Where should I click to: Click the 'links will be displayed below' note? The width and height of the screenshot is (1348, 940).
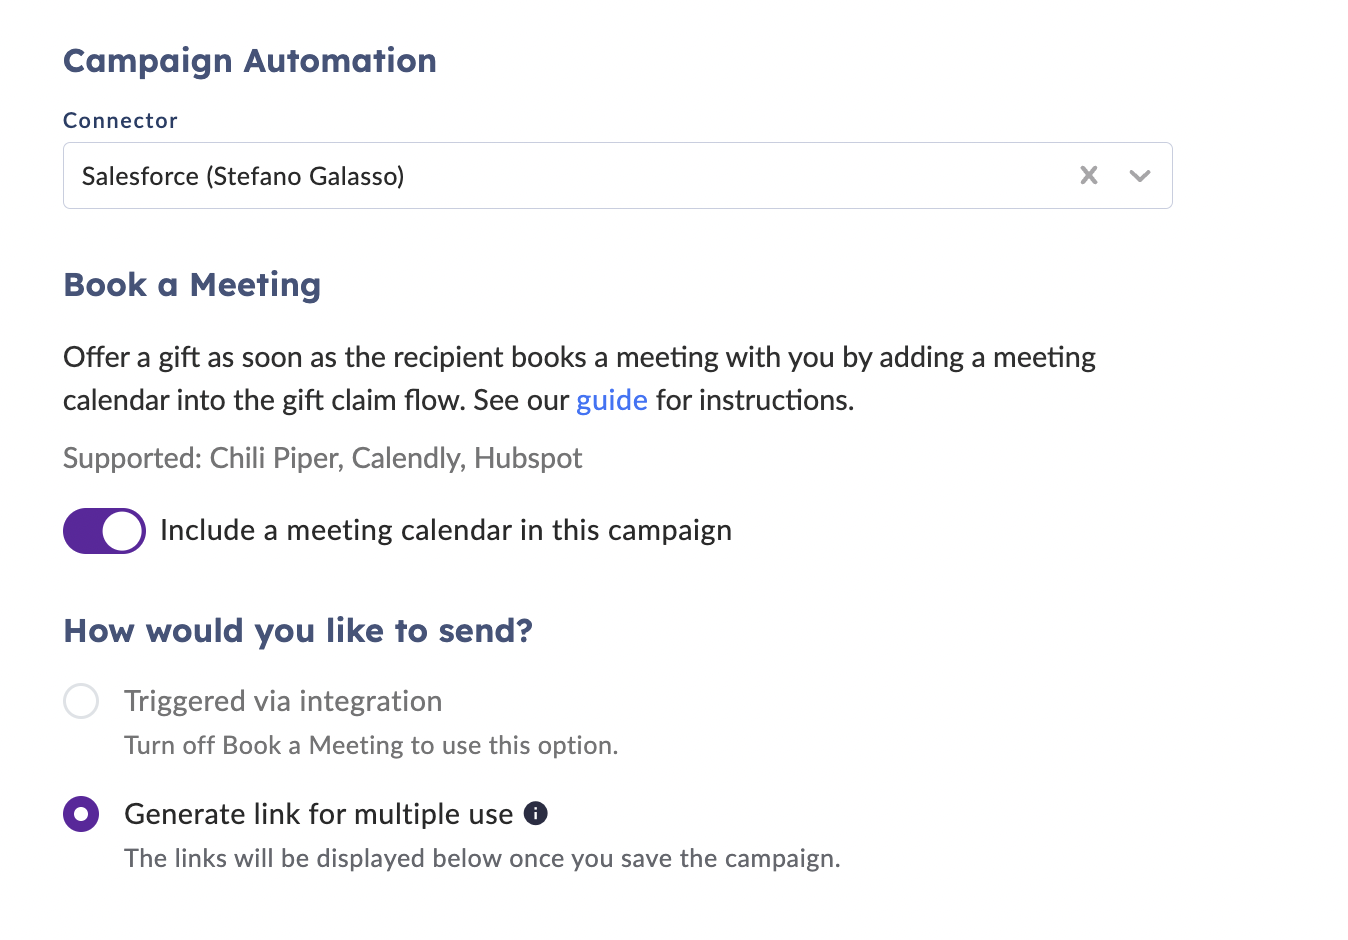[482, 859]
